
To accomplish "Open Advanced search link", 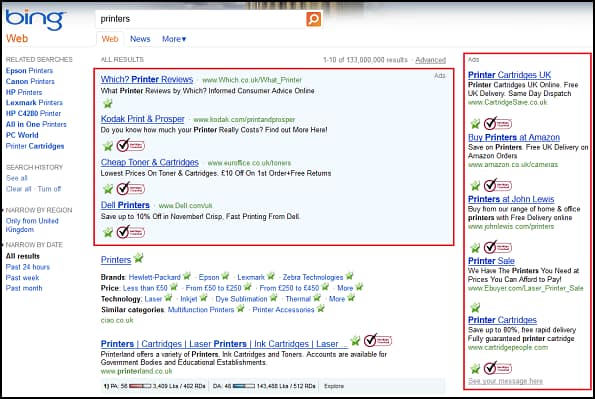I will (x=430, y=60).
